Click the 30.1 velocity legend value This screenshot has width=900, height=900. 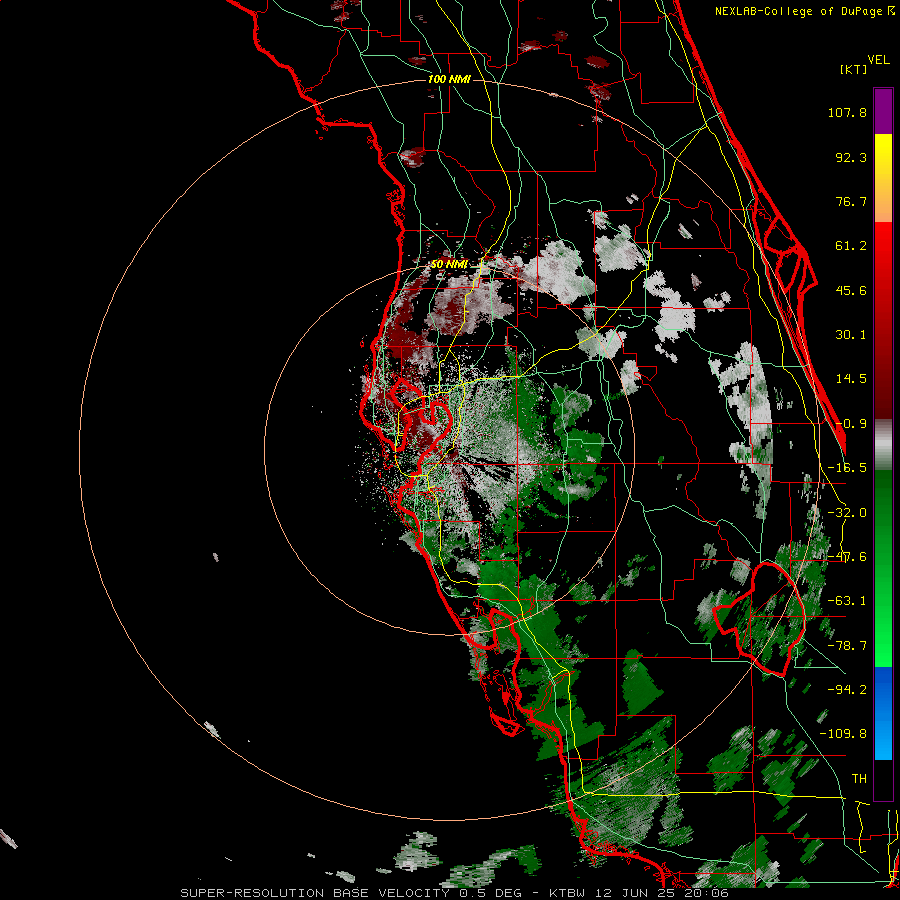[x=851, y=335]
